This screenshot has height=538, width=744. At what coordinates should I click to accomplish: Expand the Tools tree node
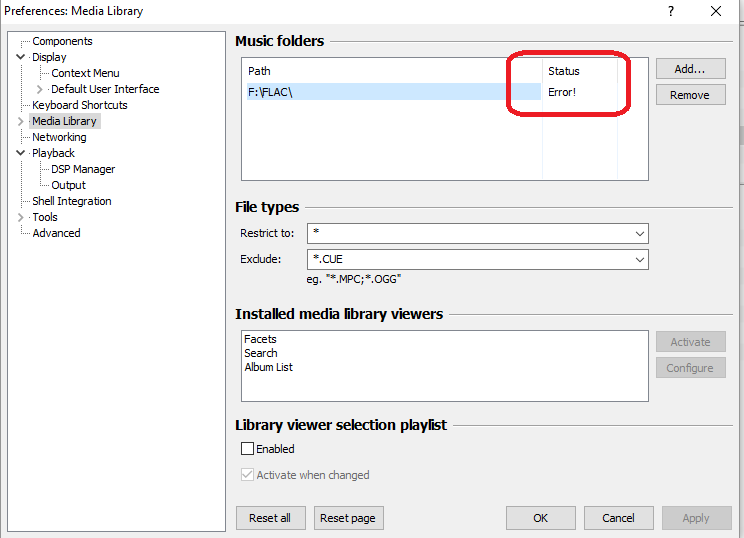[x=21, y=217]
